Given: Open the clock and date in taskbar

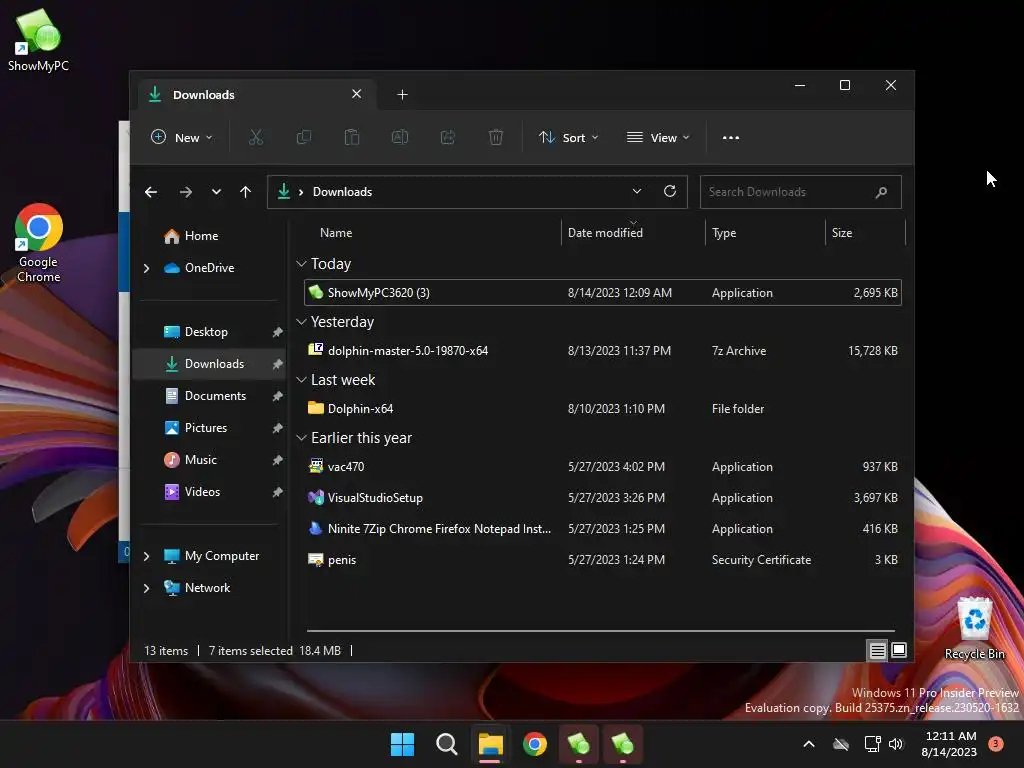Looking at the screenshot, I should (949, 744).
